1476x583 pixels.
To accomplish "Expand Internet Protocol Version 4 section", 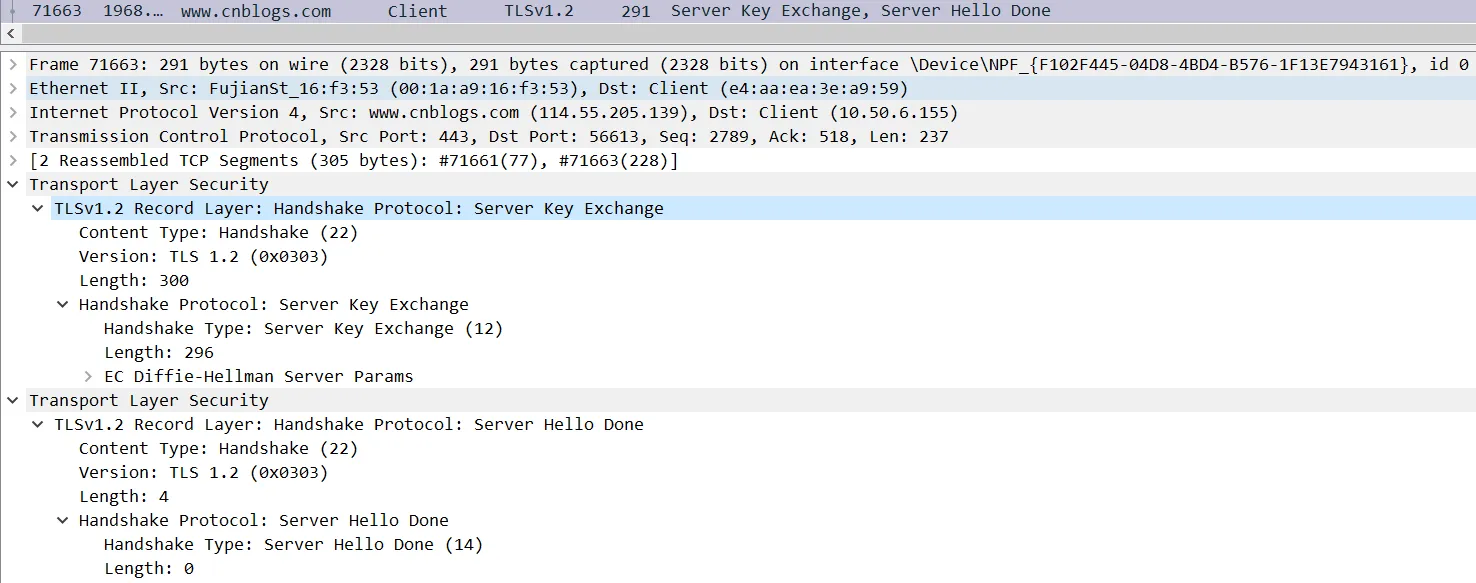I will 13,112.
